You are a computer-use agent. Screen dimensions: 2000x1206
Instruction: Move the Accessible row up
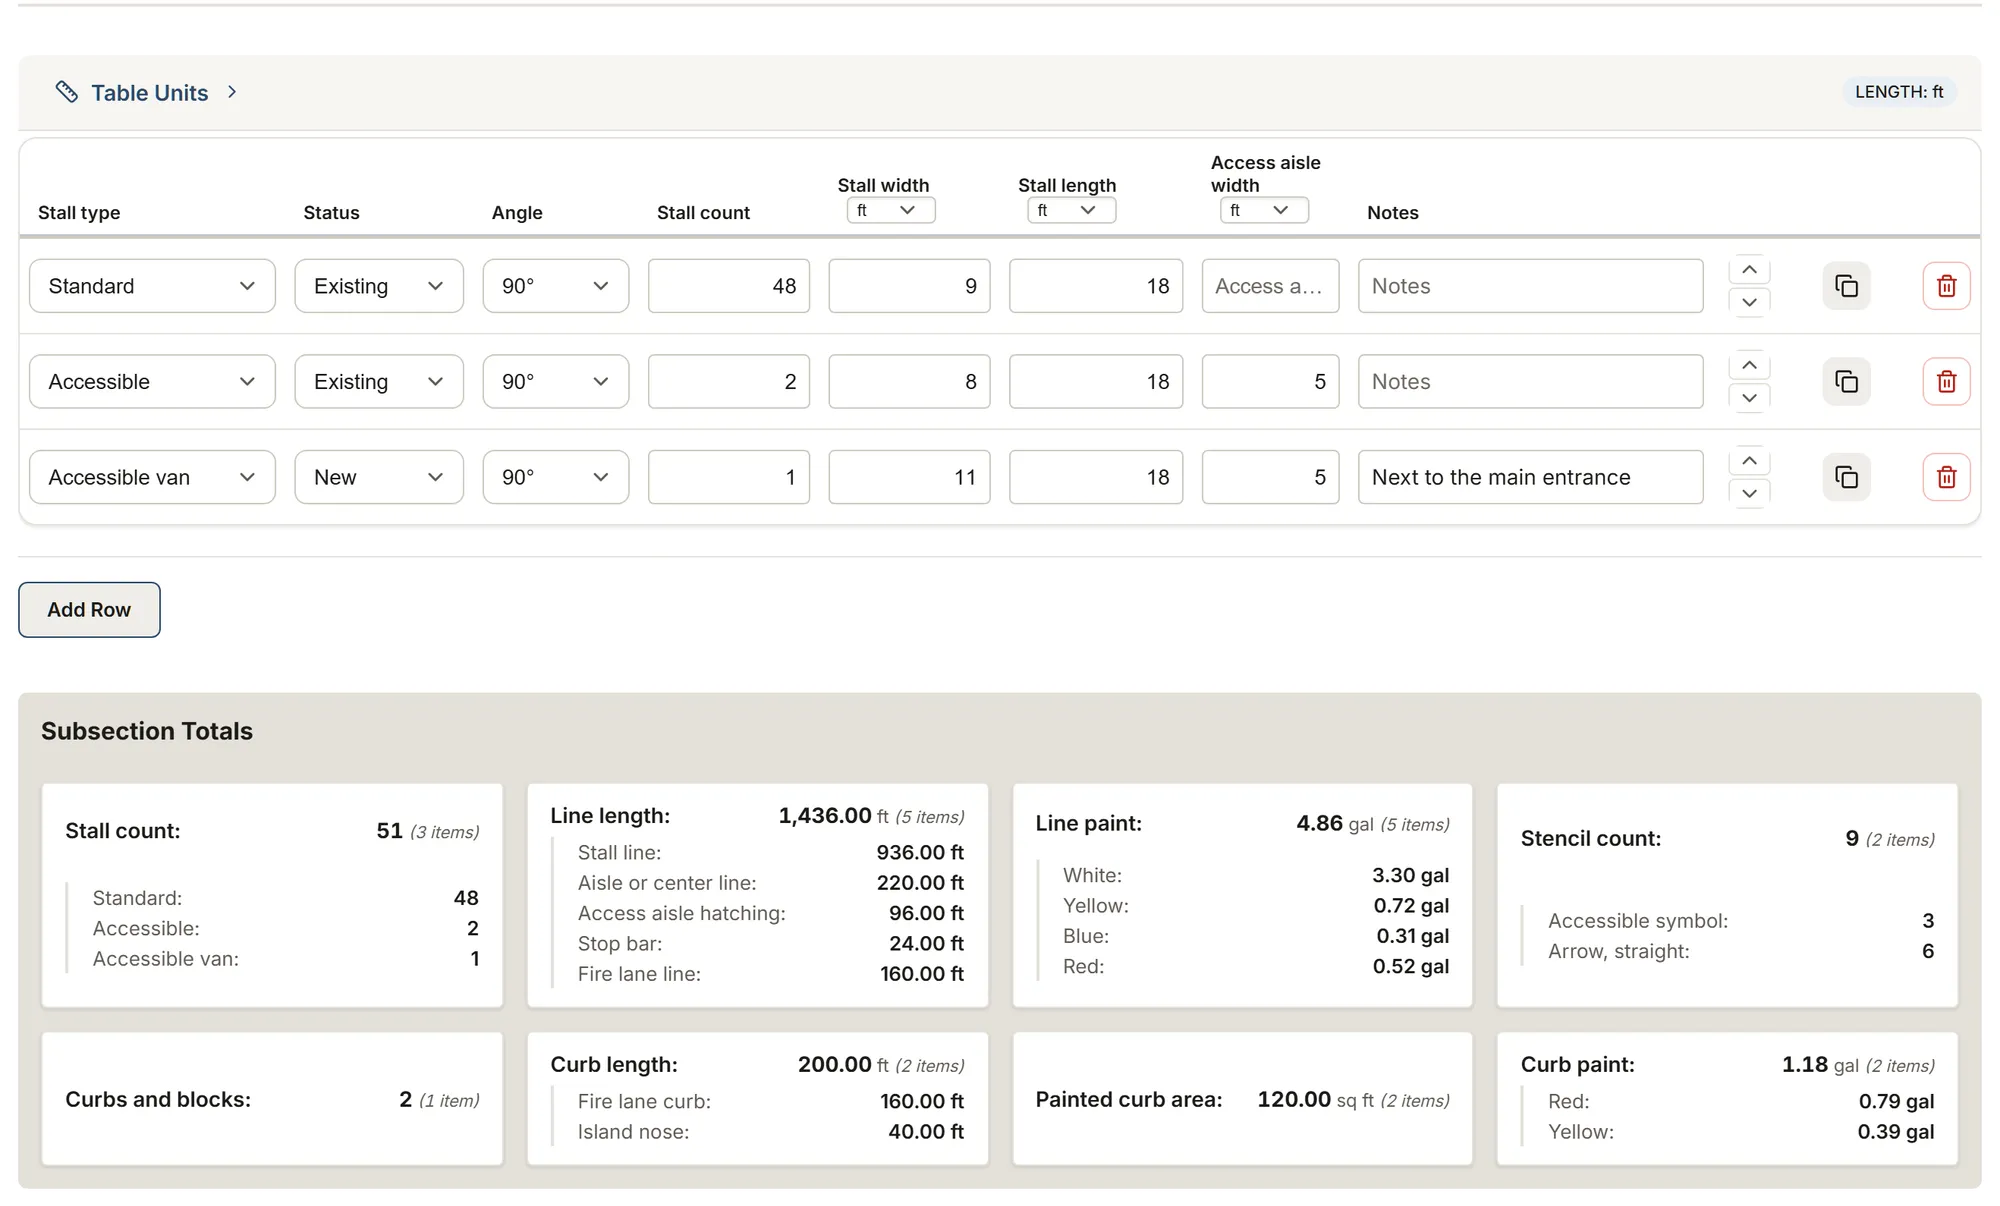coord(1749,366)
